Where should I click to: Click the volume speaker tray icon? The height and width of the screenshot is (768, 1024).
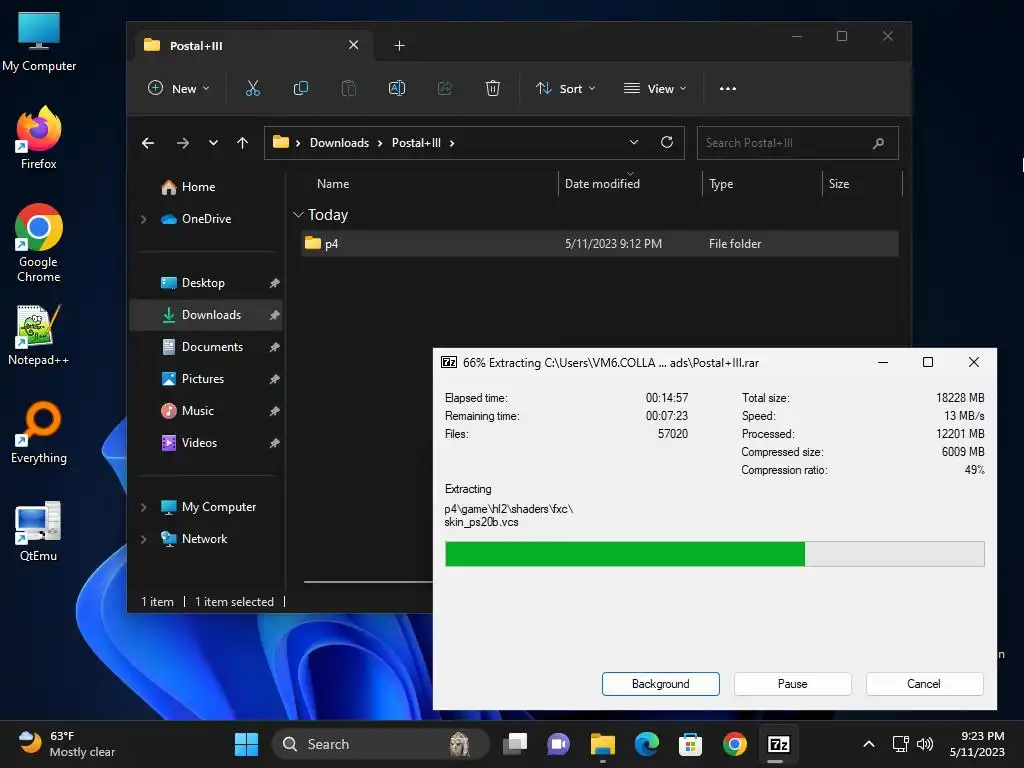pos(925,744)
